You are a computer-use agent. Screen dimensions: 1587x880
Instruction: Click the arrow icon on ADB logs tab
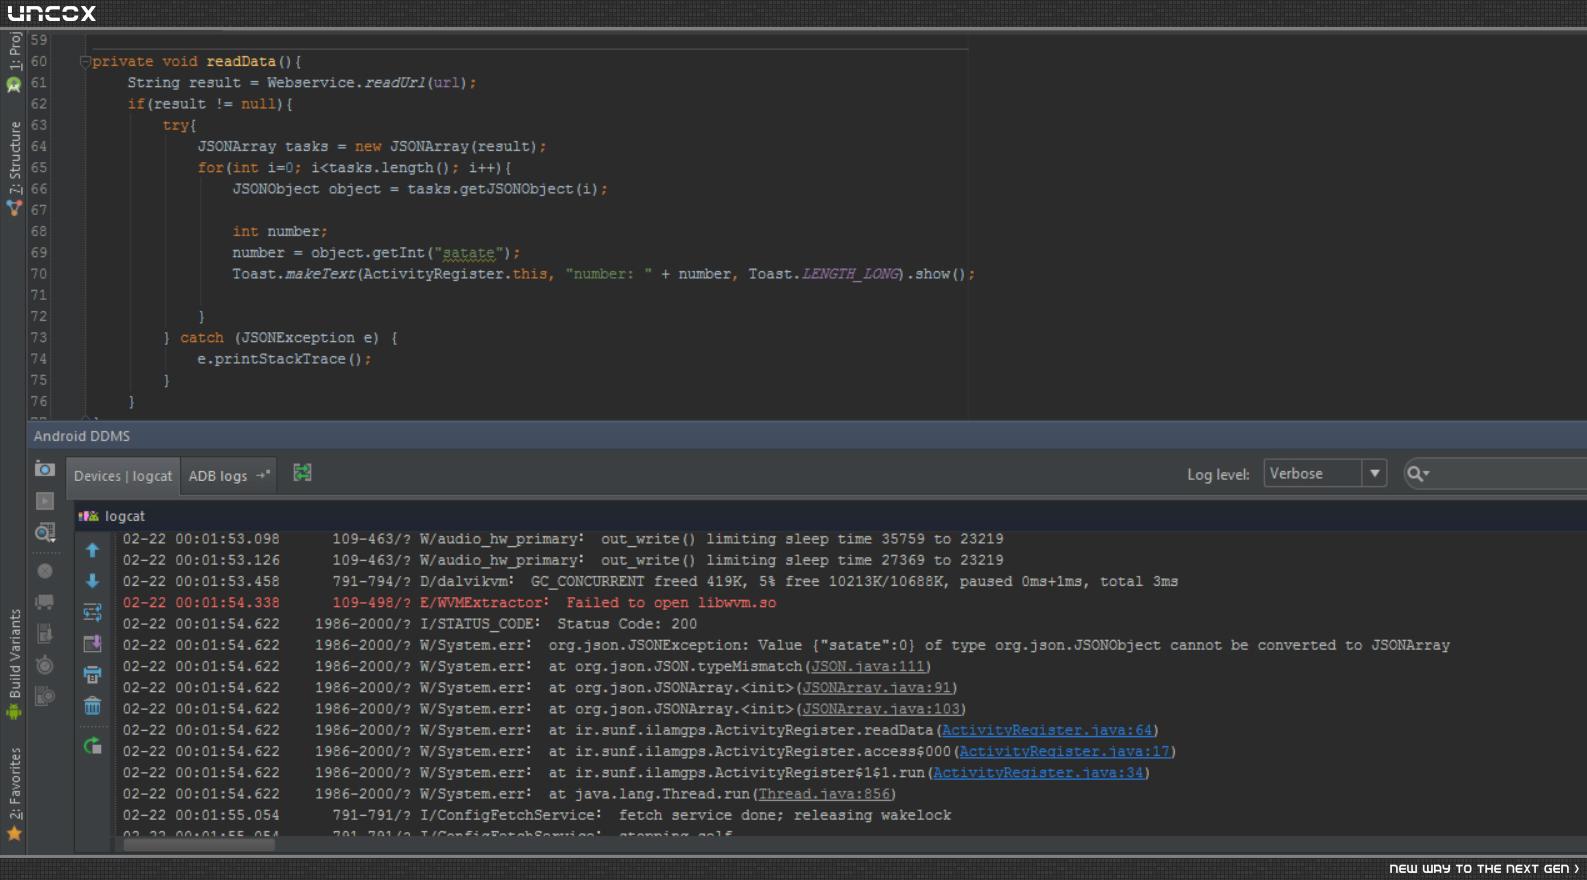point(263,475)
